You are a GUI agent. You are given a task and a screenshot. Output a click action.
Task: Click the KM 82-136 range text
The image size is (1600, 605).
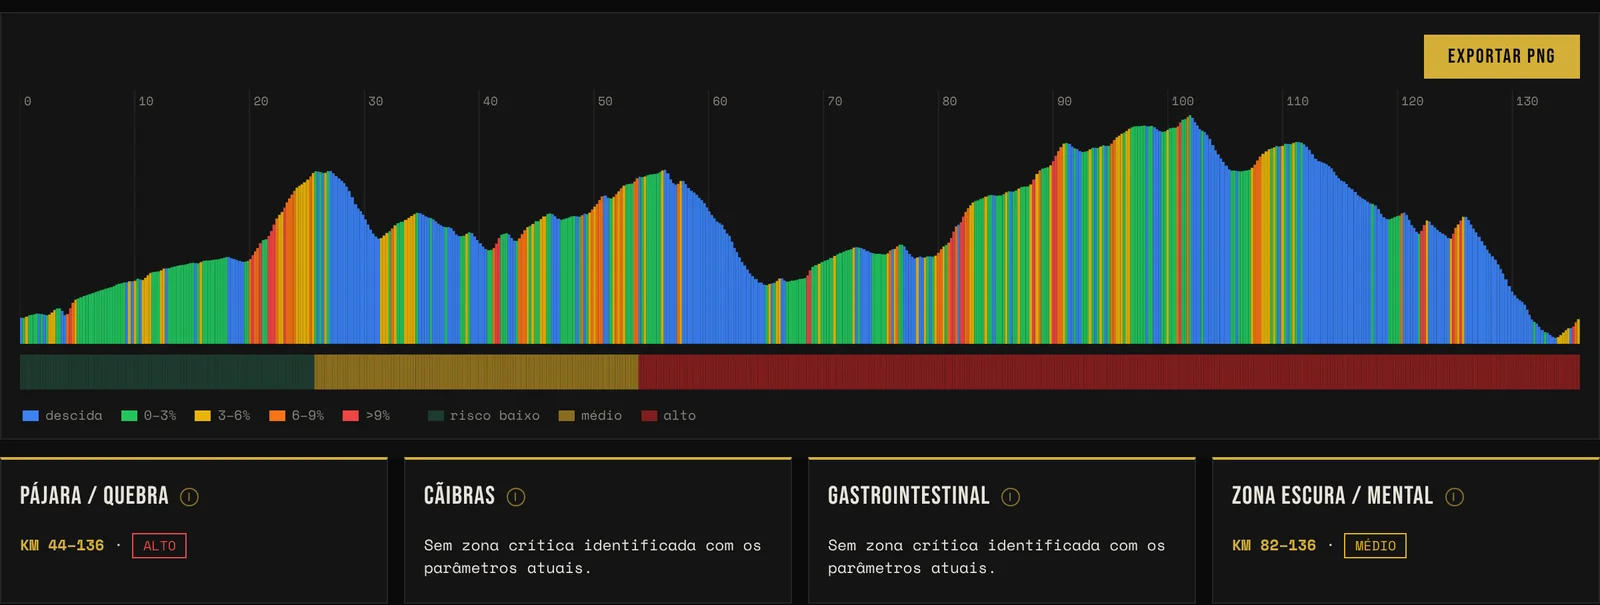[x=1274, y=545]
